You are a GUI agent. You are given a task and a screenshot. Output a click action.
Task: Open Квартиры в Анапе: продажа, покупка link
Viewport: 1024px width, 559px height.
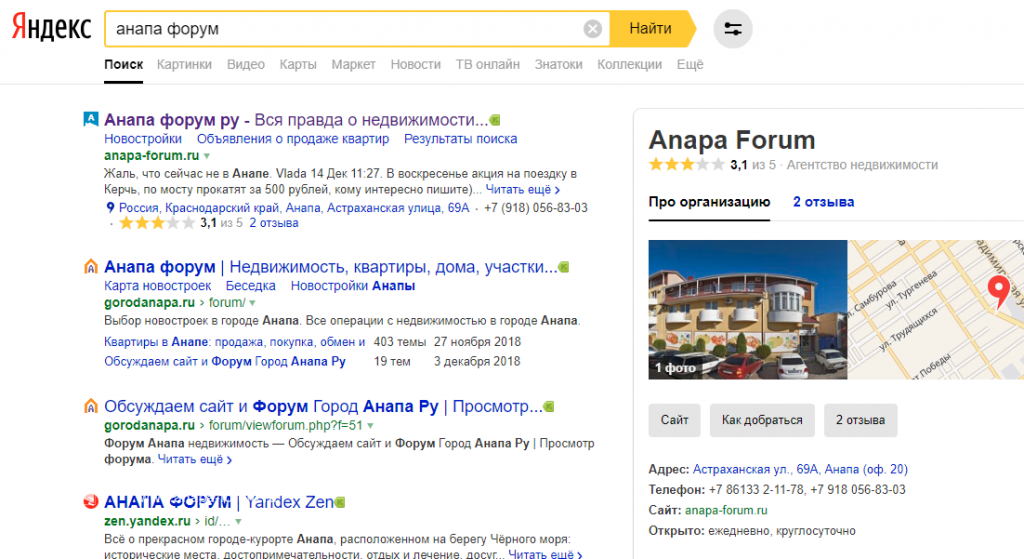pos(234,342)
